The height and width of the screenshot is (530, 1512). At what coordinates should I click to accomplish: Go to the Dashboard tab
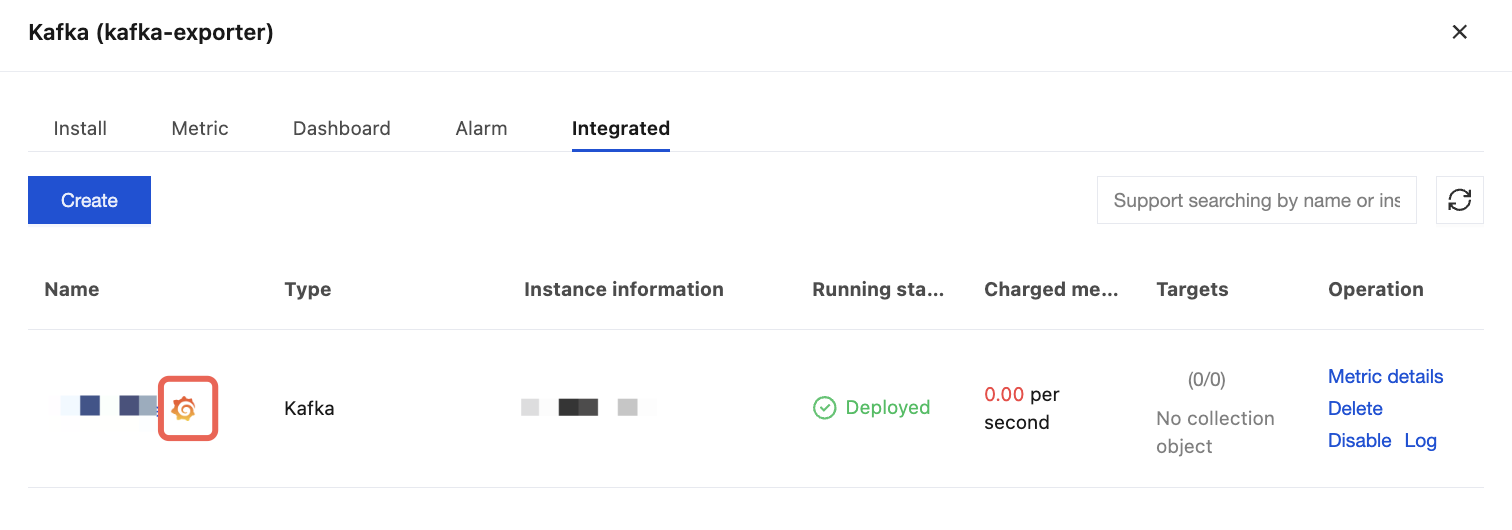[x=341, y=128]
